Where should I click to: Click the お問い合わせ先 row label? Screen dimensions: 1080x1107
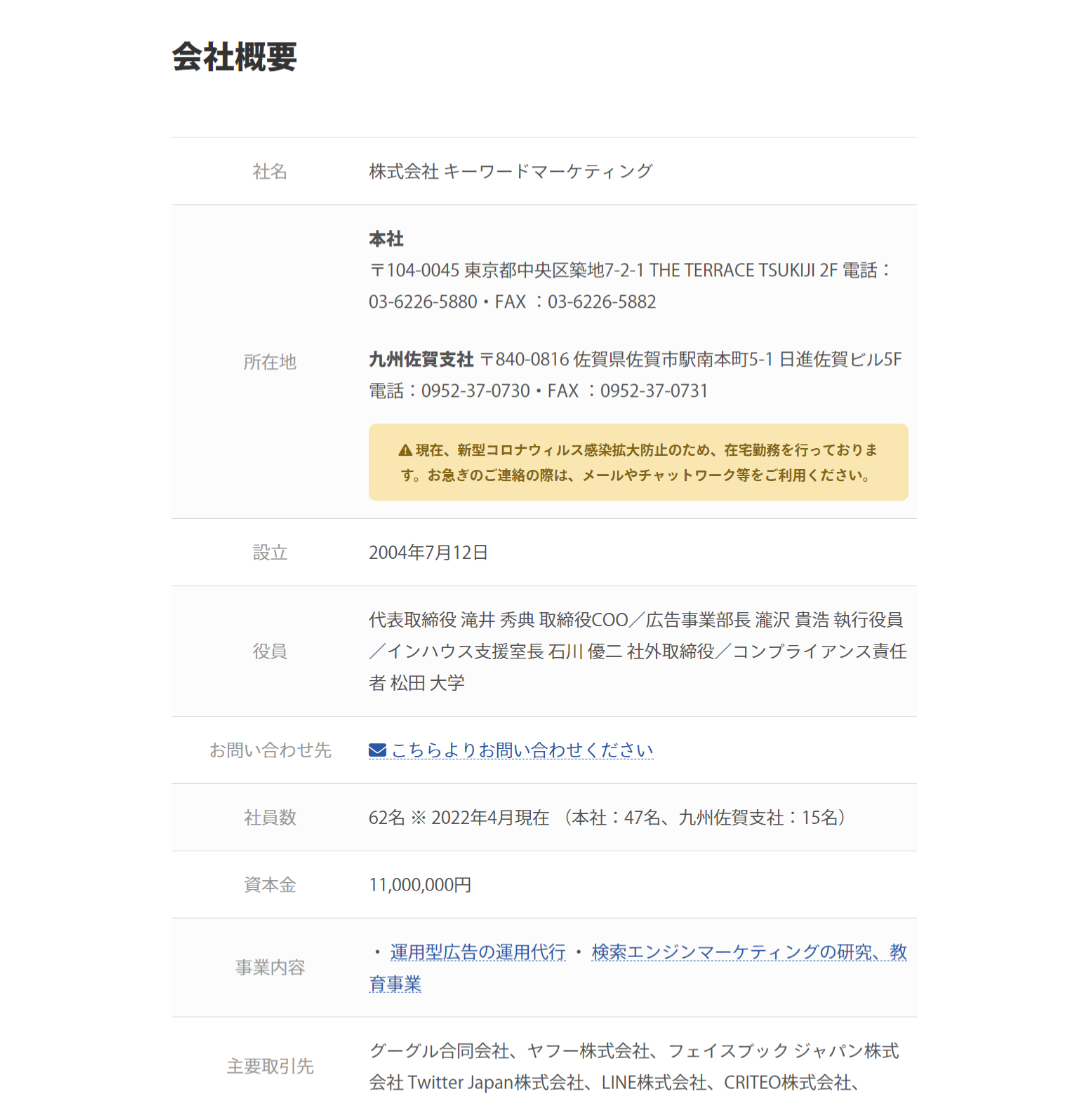pos(270,750)
